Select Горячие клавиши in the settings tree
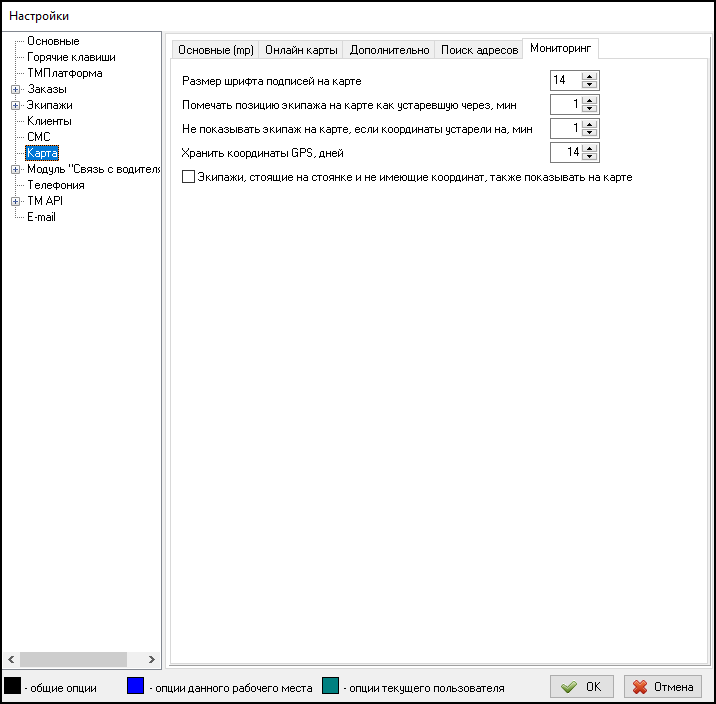The height and width of the screenshot is (704, 716). pyautogui.click(x=71, y=57)
